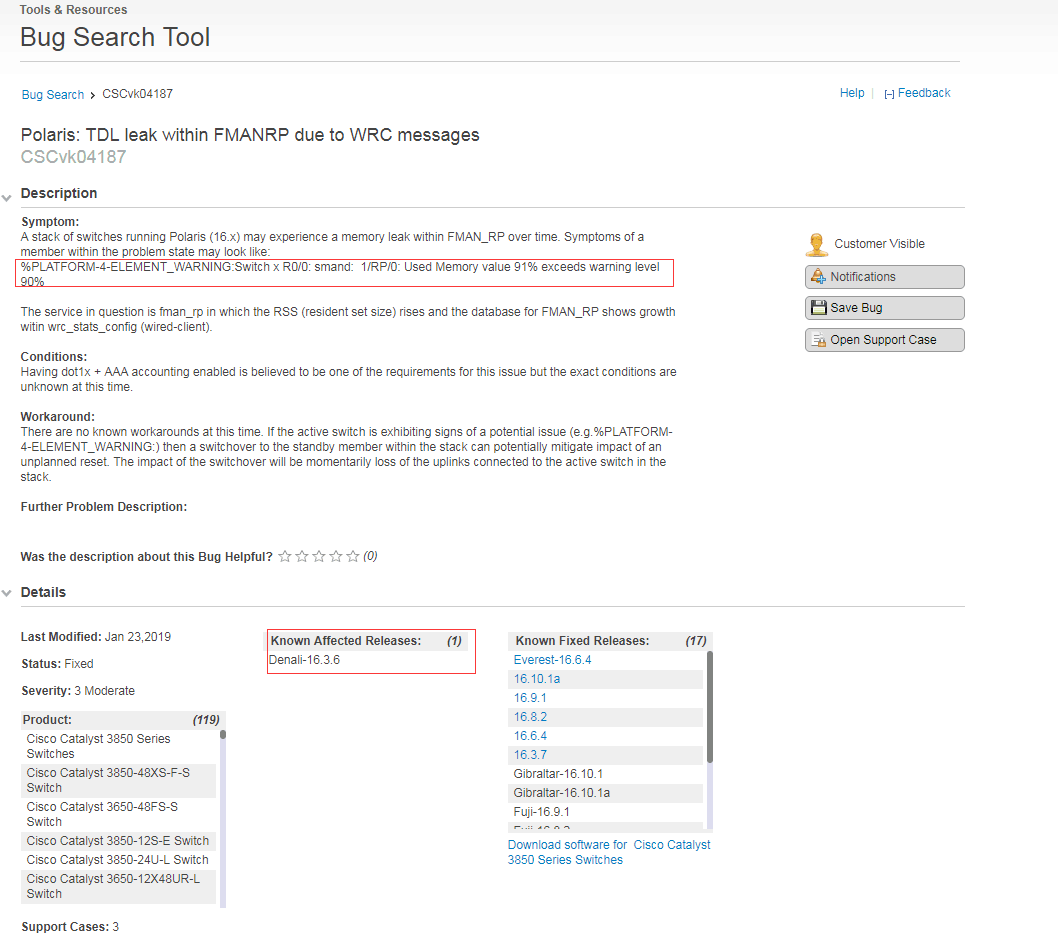The image size is (1058, 947).
Task: Click the Save Bug floppy disk icon
Action: [818, 308]
